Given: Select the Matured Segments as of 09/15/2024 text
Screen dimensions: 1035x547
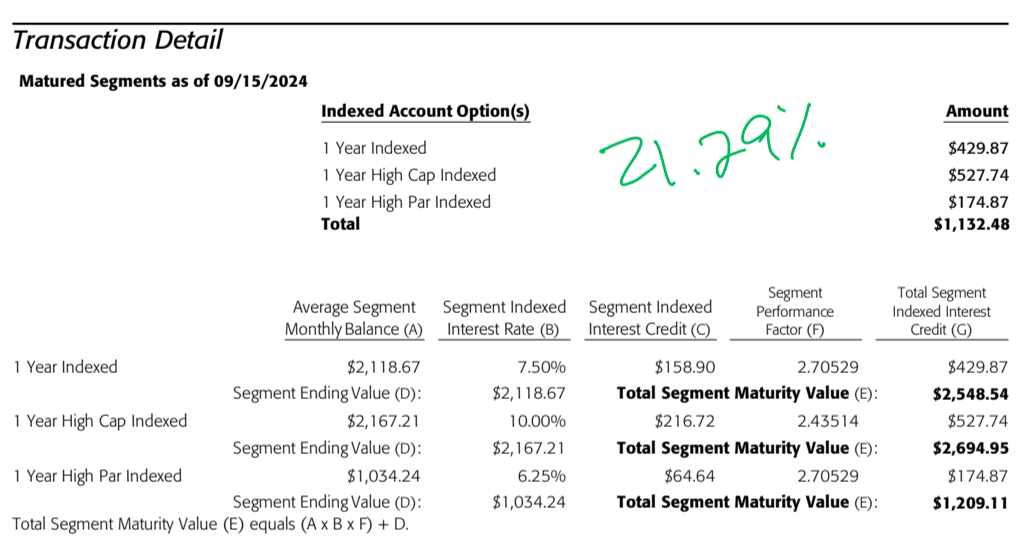Looking at the screenshot, I should [x=163, y=81].
